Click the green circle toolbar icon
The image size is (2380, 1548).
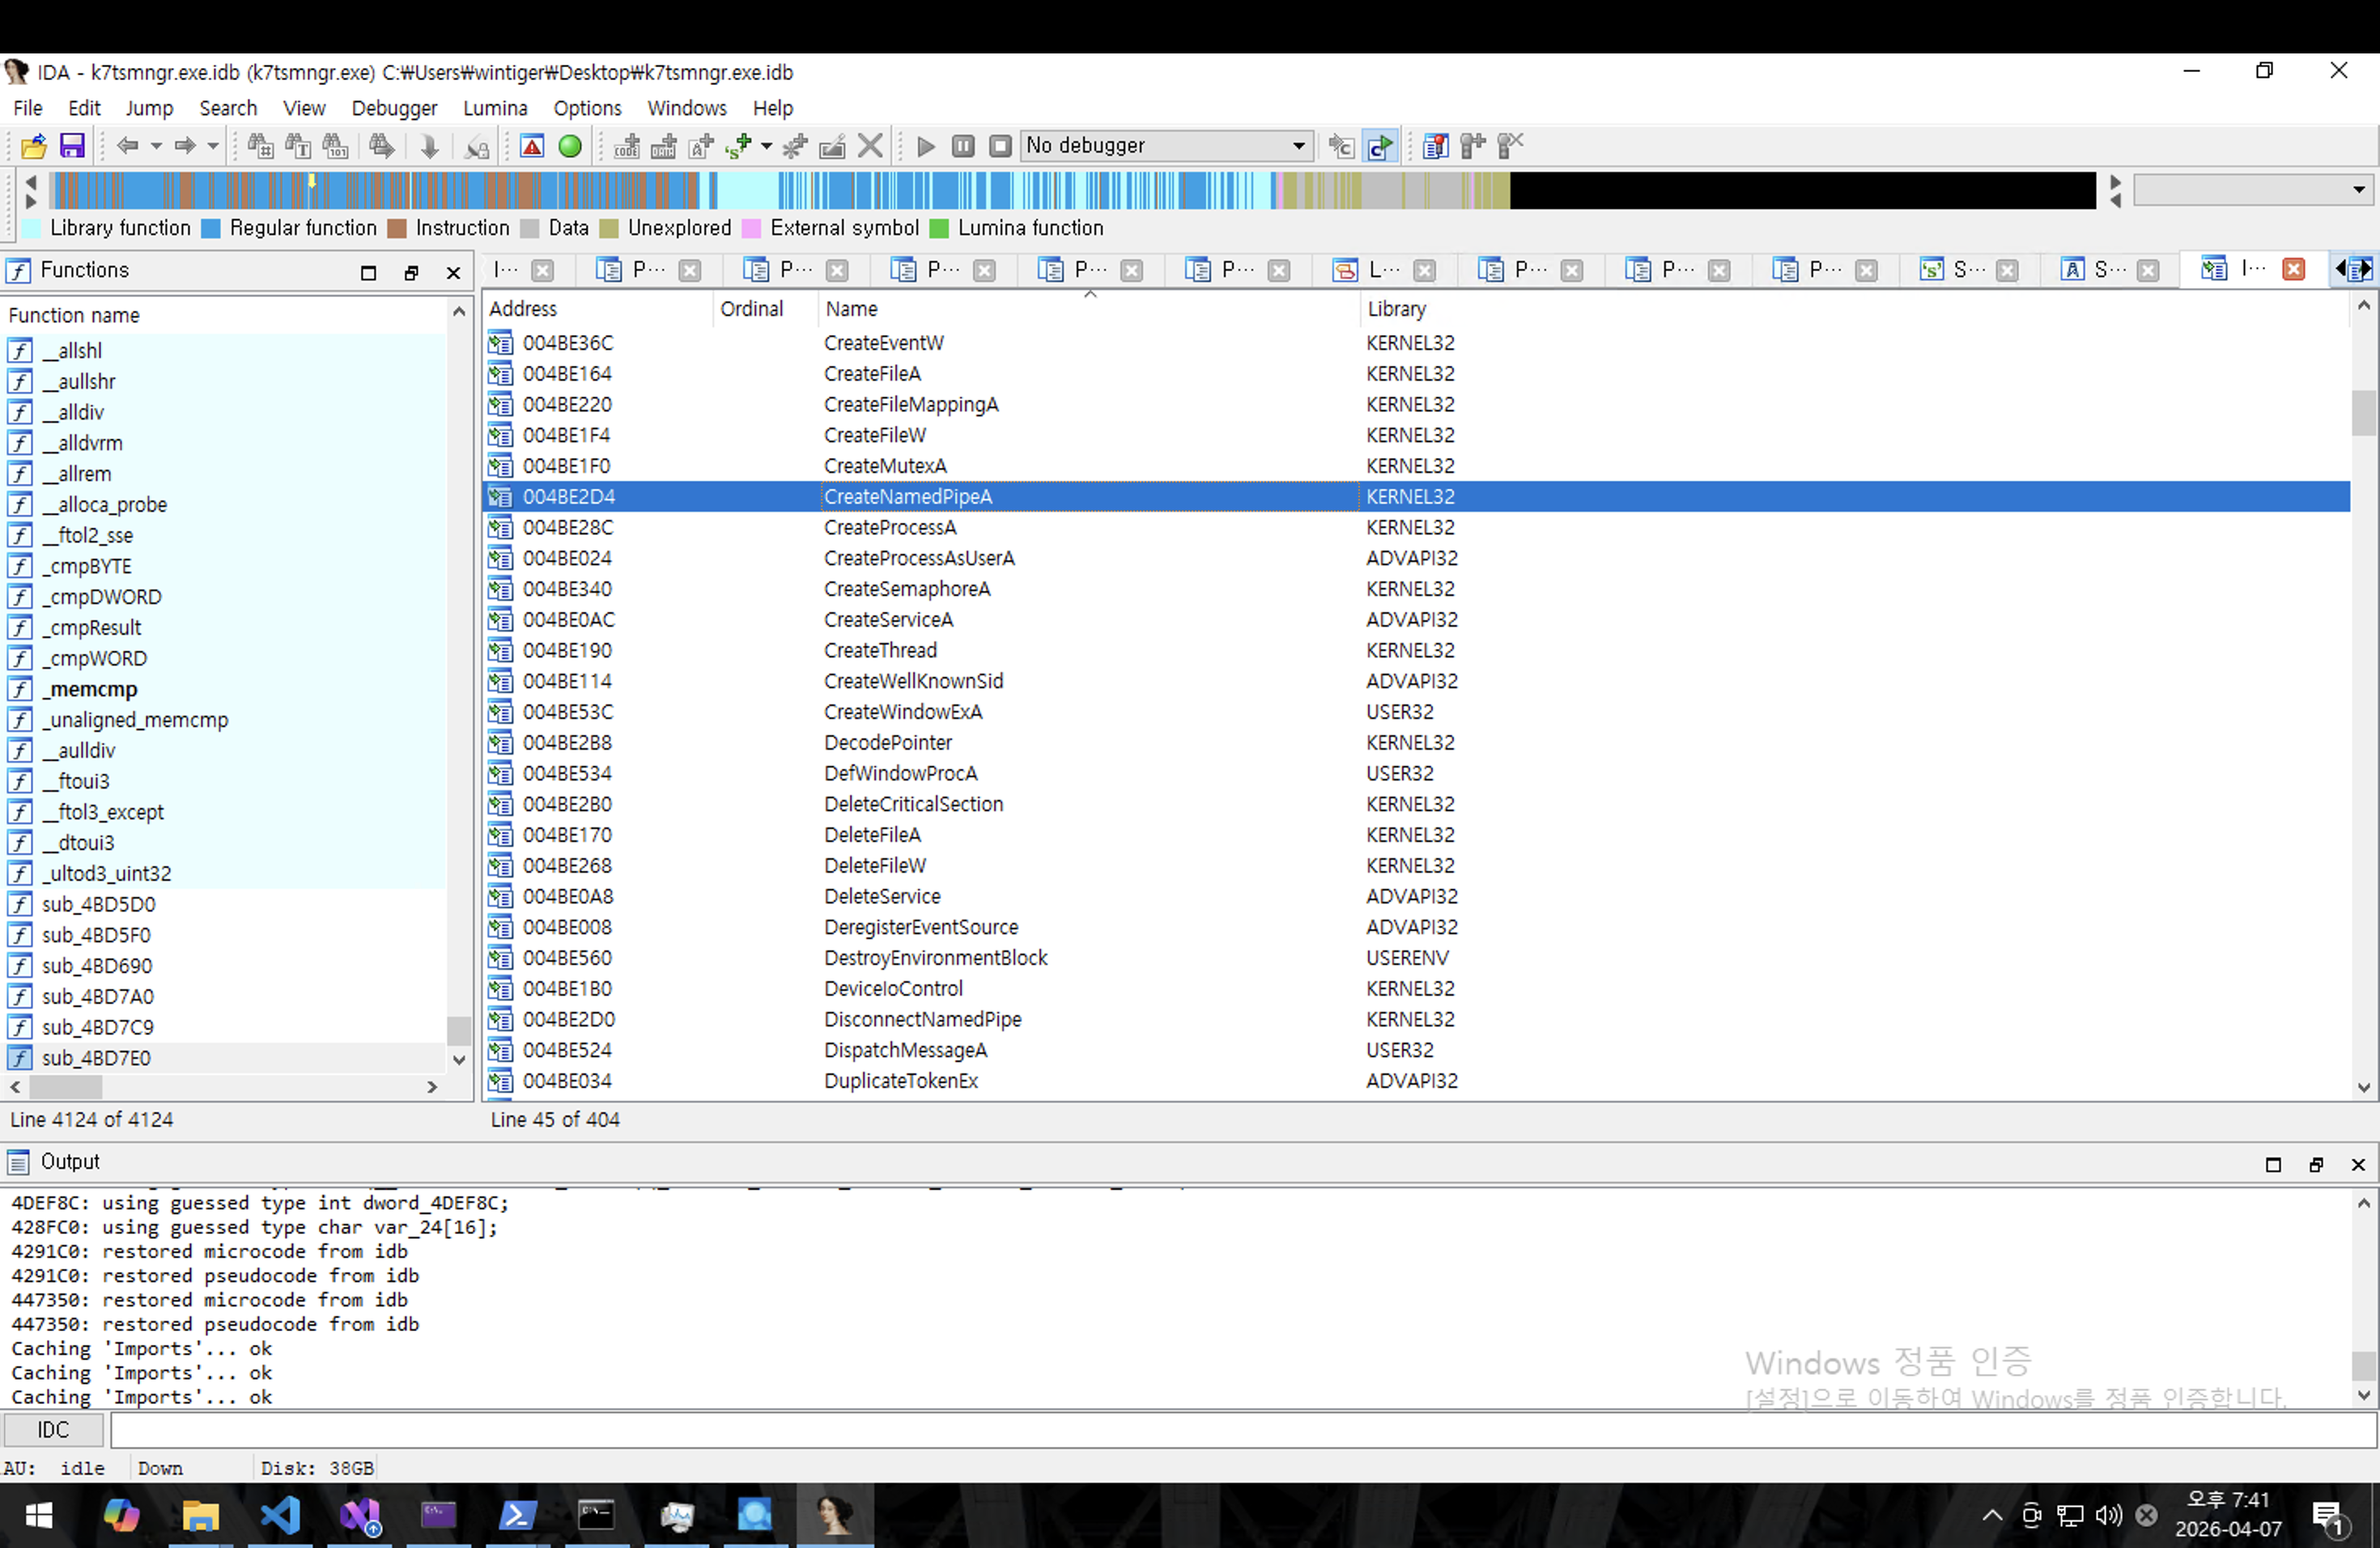coord(570,146)
